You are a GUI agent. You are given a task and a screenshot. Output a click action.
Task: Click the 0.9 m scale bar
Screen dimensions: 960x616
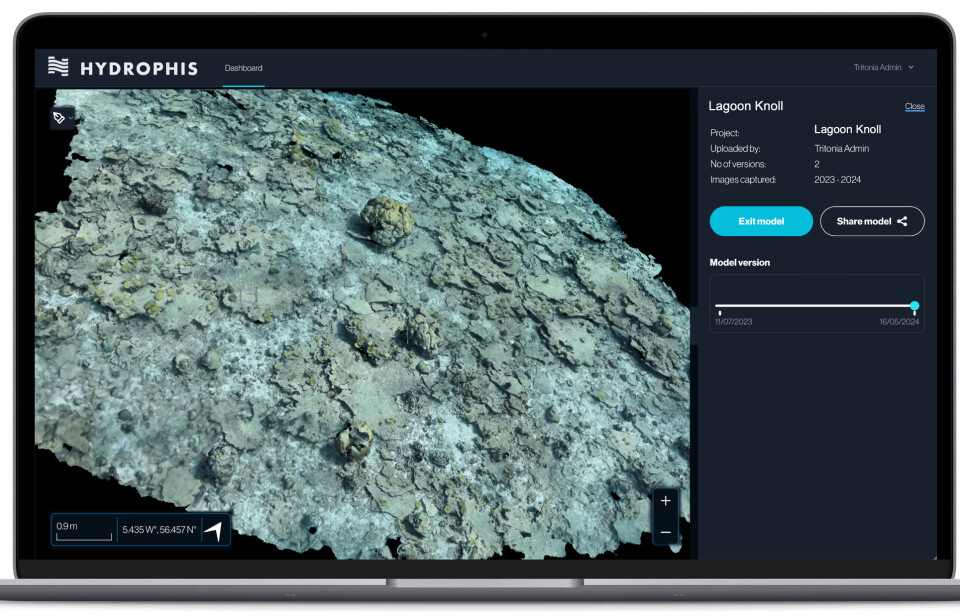coord(83,531)
